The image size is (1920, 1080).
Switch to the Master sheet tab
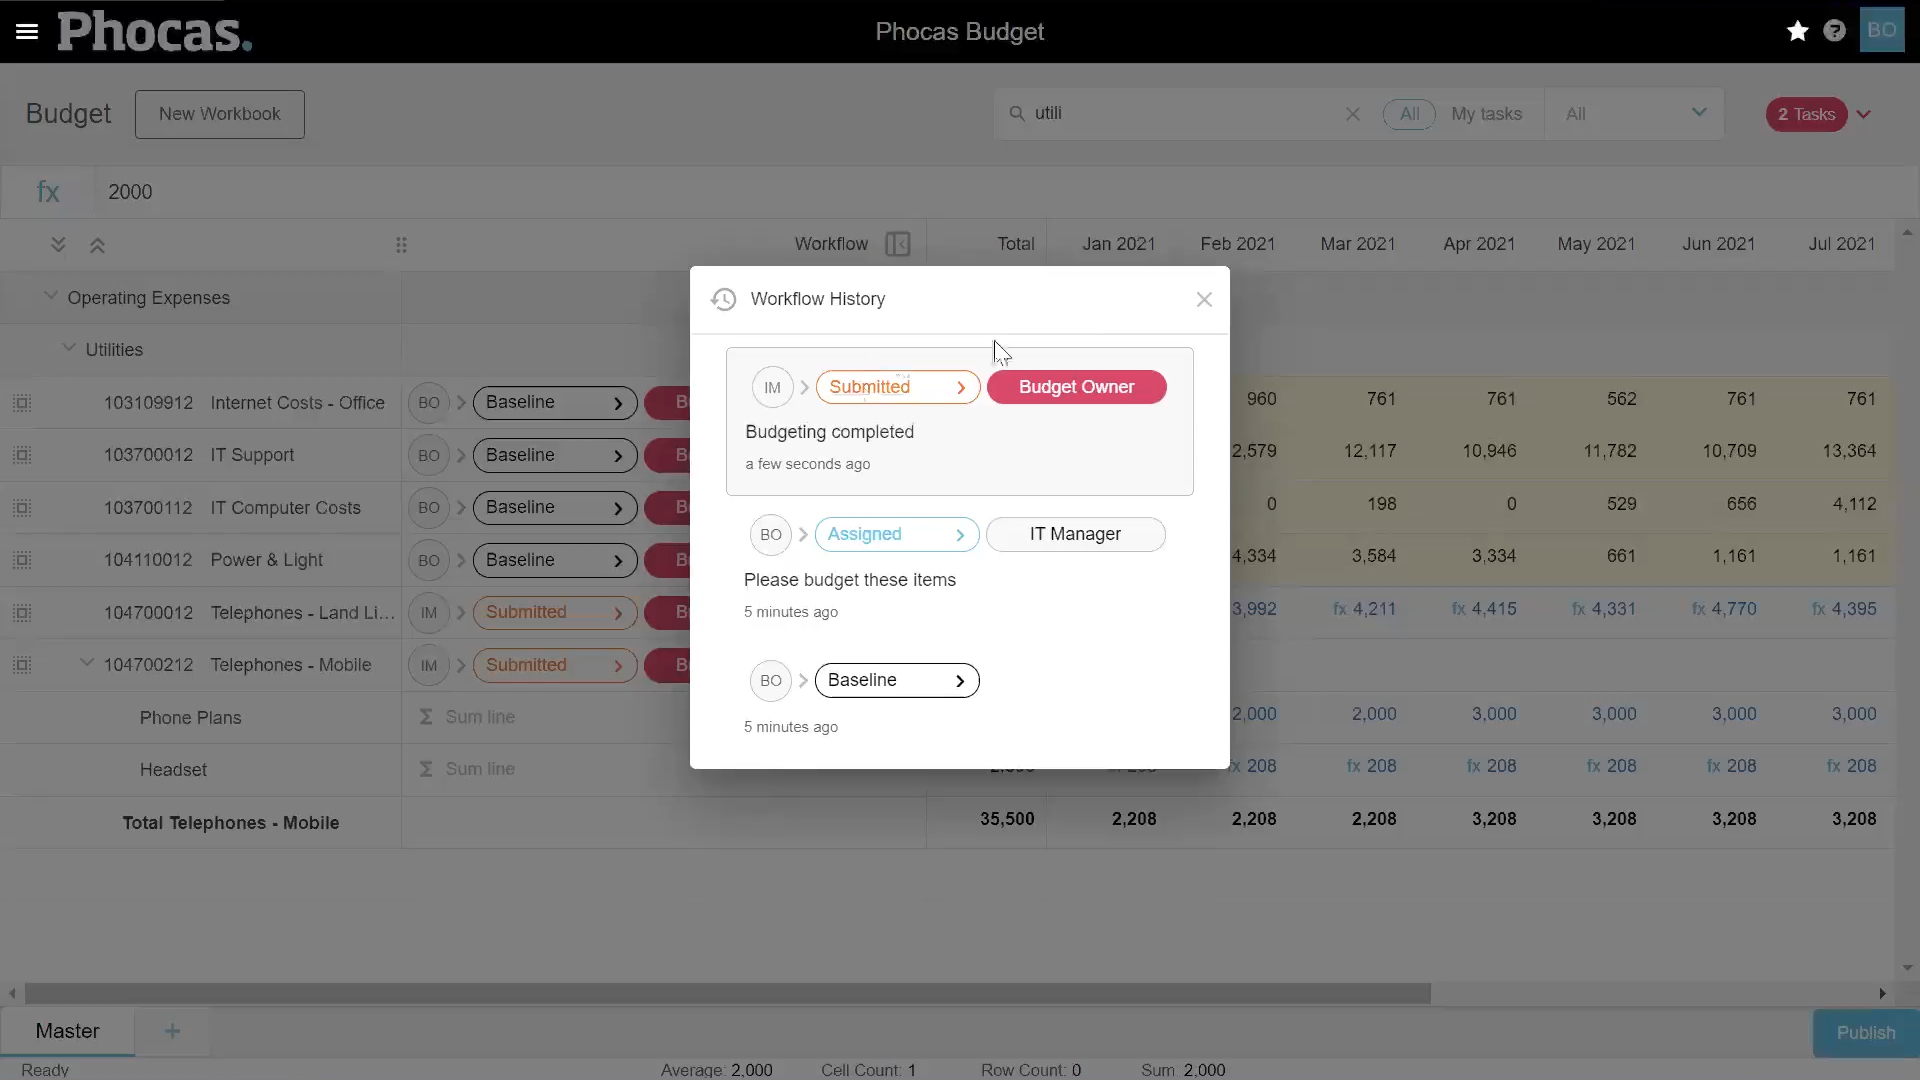[67, 1031]
